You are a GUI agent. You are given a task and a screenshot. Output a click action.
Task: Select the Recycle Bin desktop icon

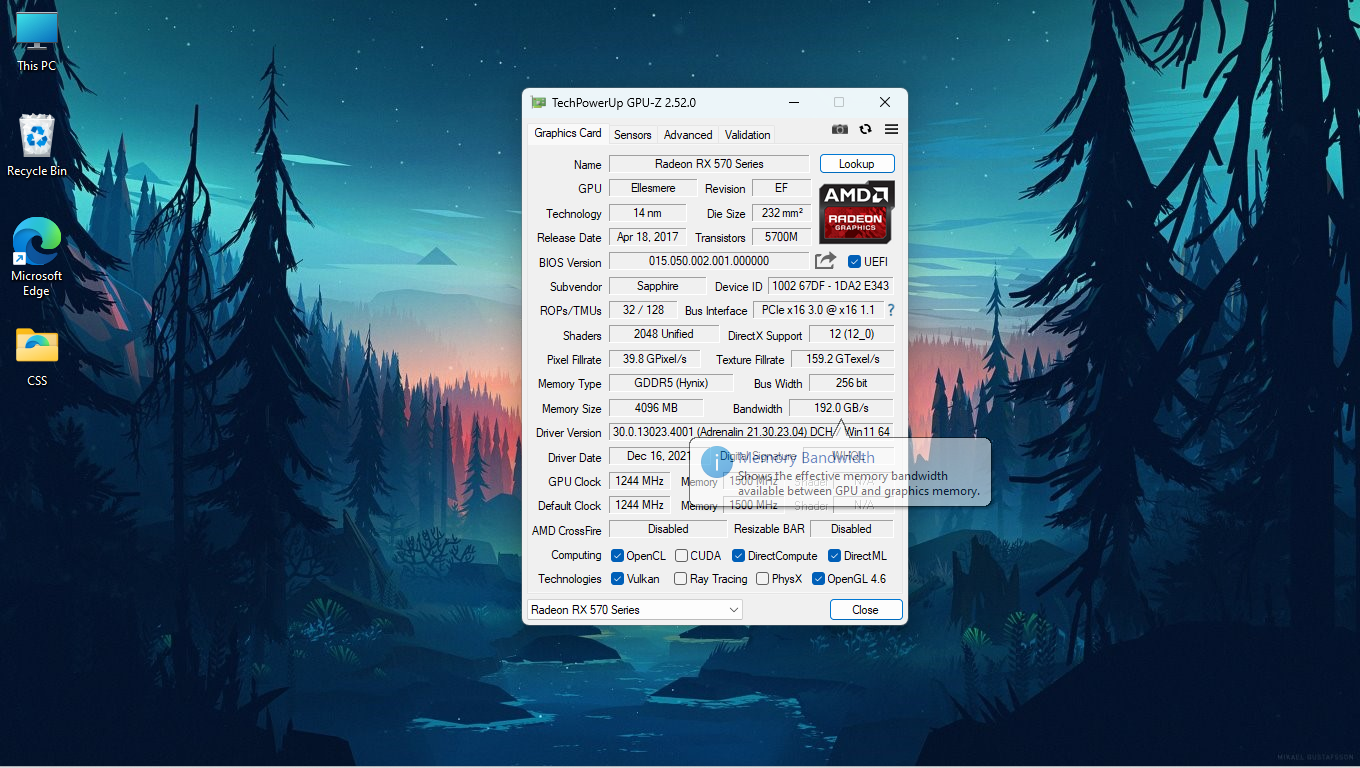[x=37, y=146]
